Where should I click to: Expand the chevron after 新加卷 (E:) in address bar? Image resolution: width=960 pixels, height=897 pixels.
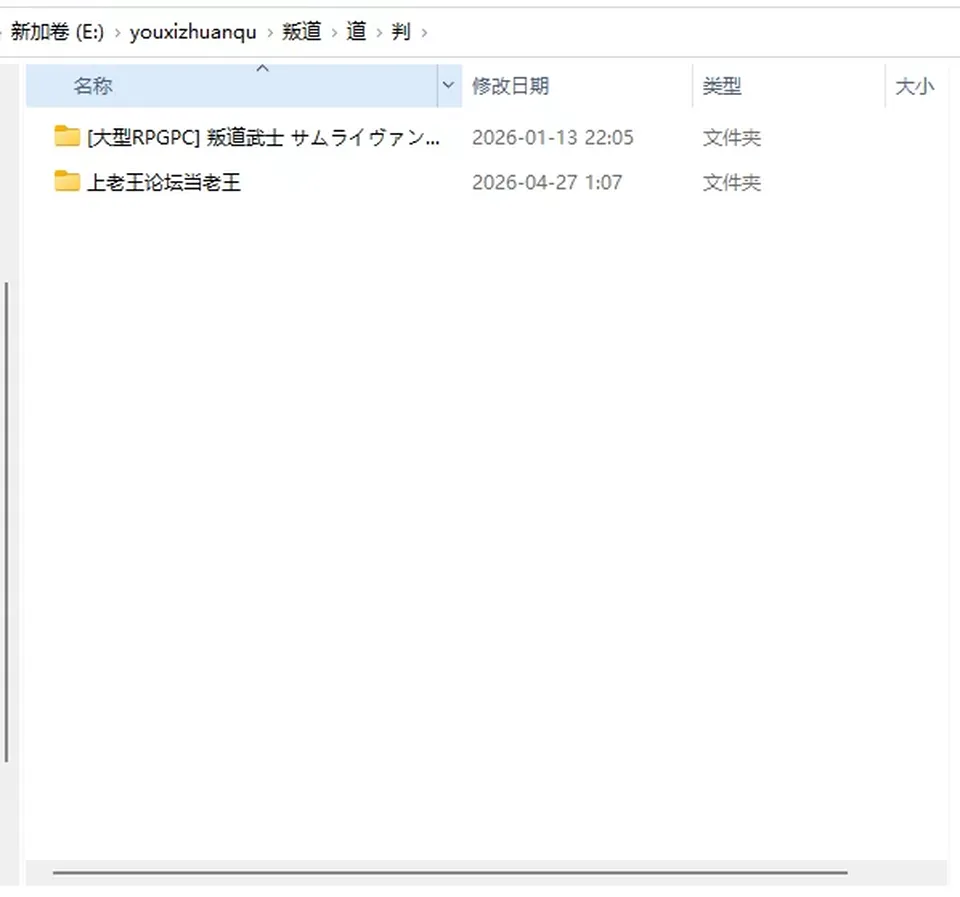(117, 32)
